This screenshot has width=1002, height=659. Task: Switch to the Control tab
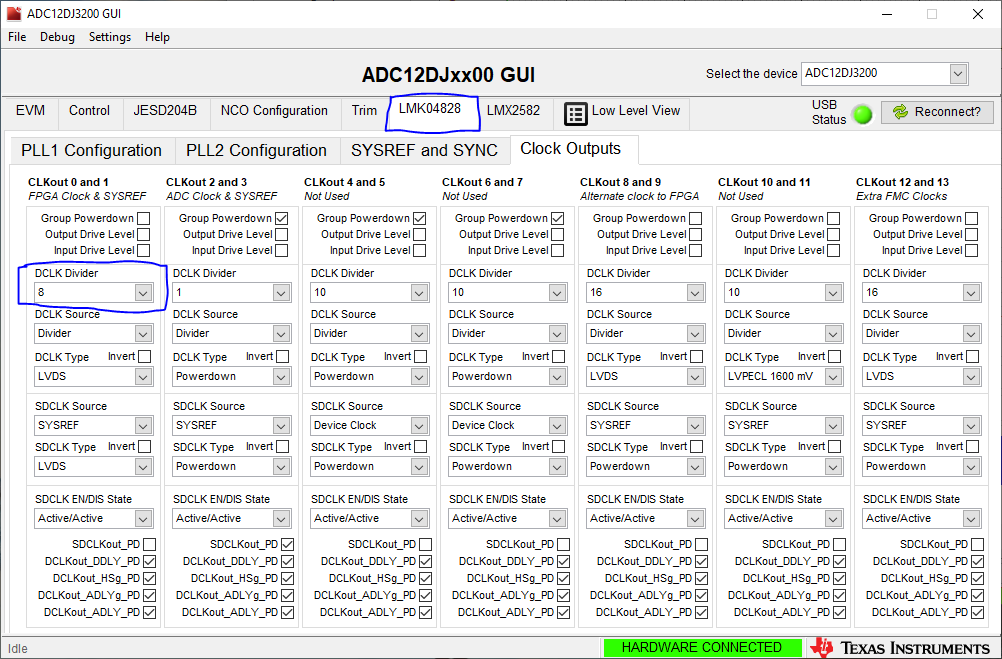pyautogui.click(x=89, y=111)
